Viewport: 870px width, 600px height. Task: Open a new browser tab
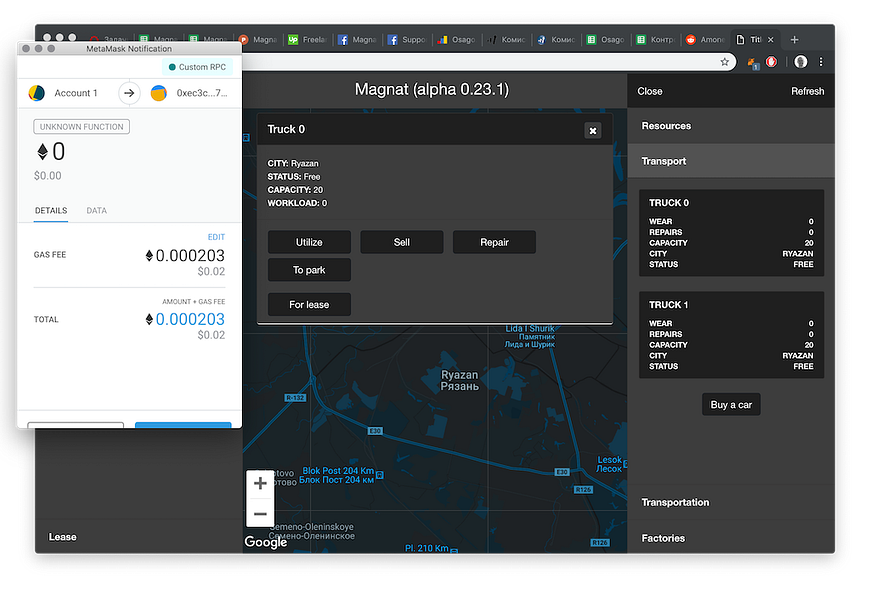coord(795,39)
